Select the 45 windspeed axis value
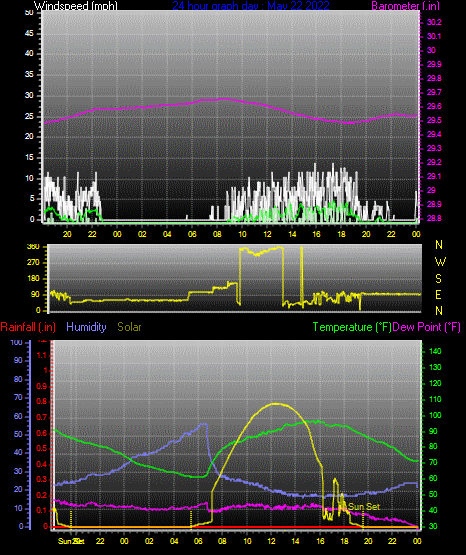The width and height of the screenshot is (466, 555). 29,34
